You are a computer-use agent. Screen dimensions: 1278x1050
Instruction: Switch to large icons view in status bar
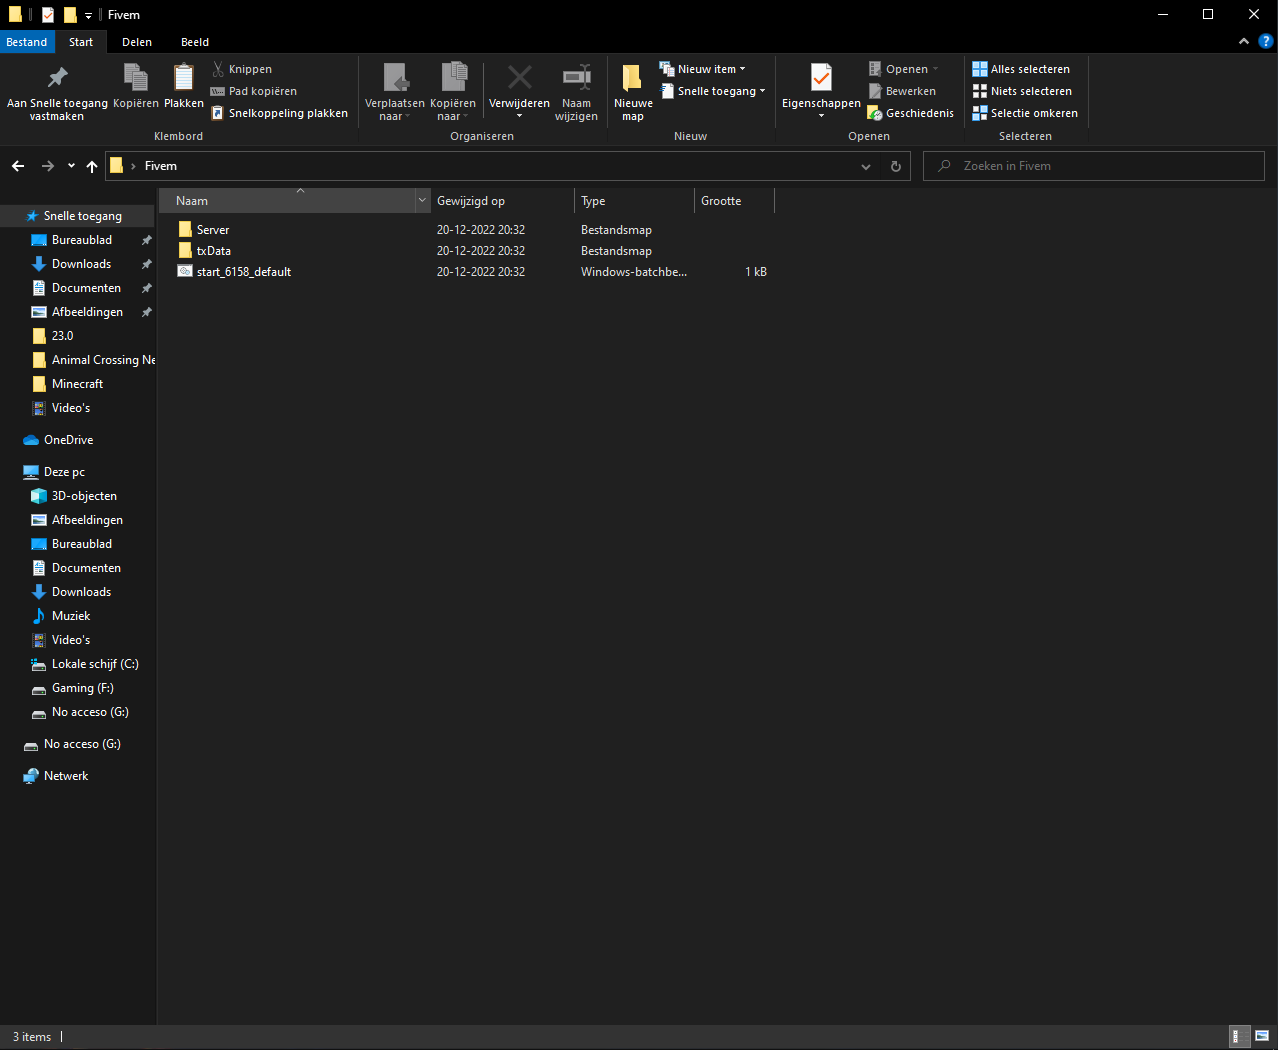pyautogui.click(x=1262, y=1037)
